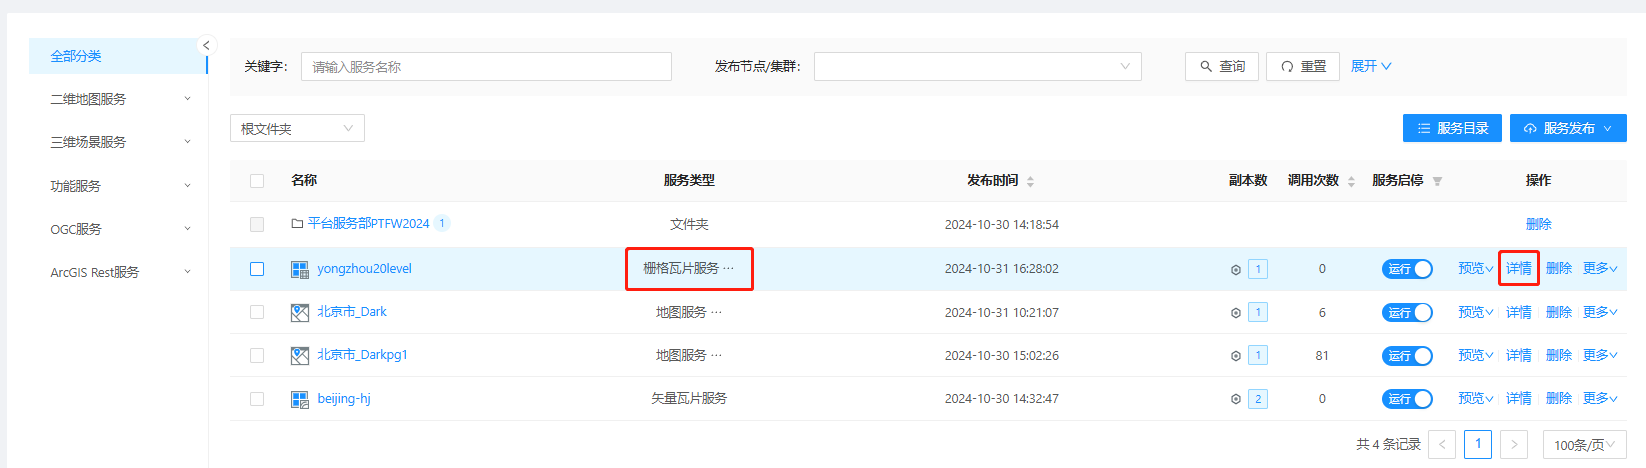Click the map service icon beside 北京市_Dark
The width and height of the screenshot is (1646, 468).
click(x=300, y=313)
